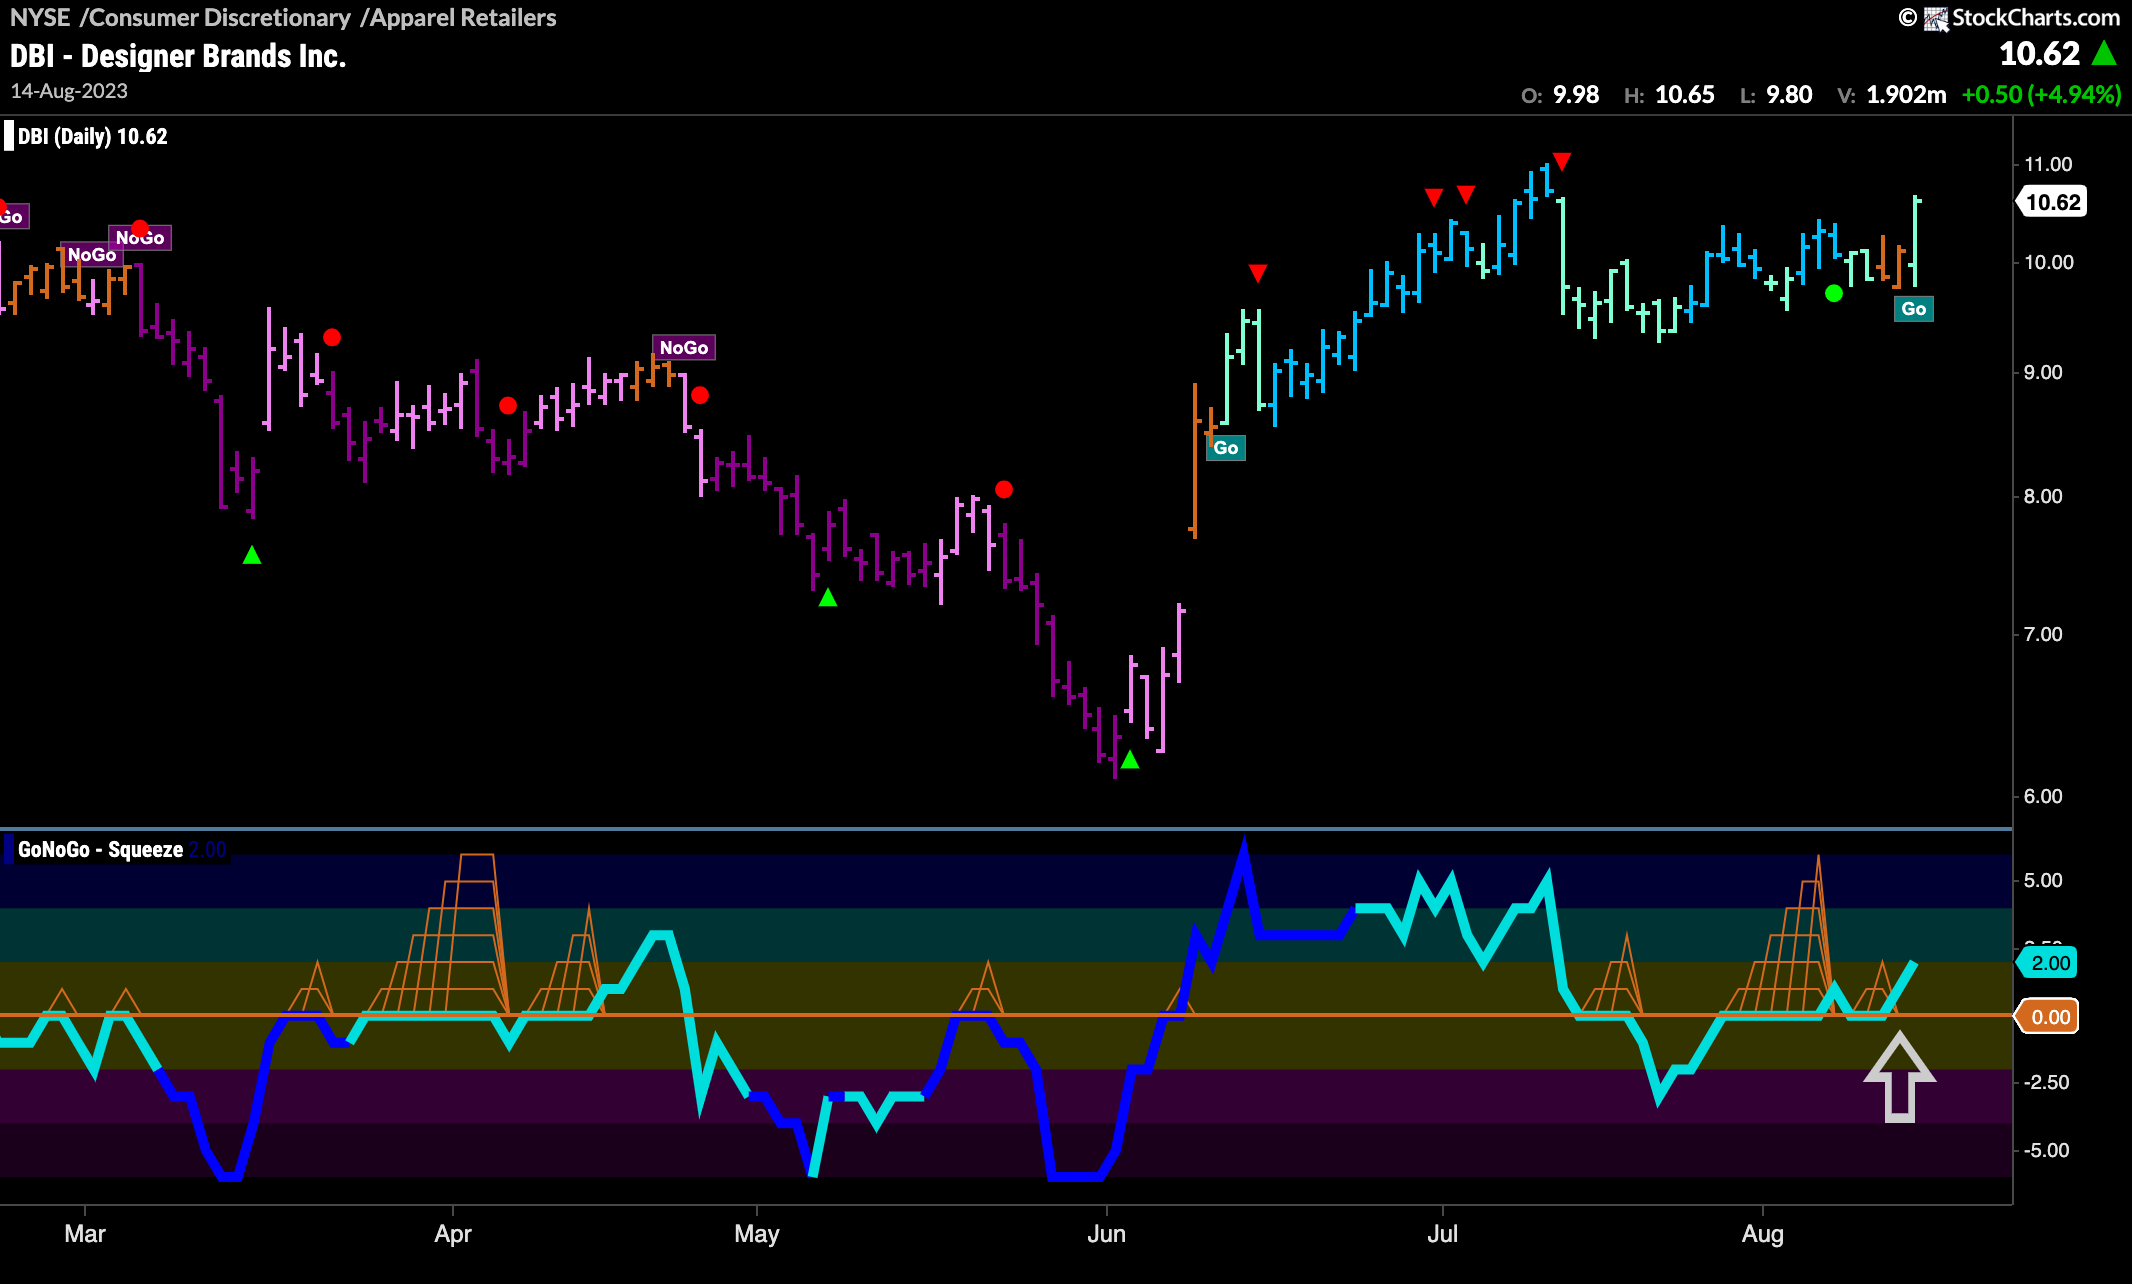The height and width of the screenshot is (1284, 2132).
Task: Click the 9.00 price axis label
Action: click(x=2043, y=372)
